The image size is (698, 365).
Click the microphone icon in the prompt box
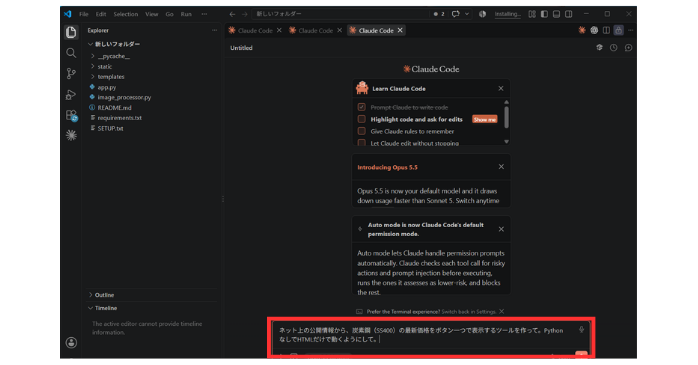[x=581, y=330]
